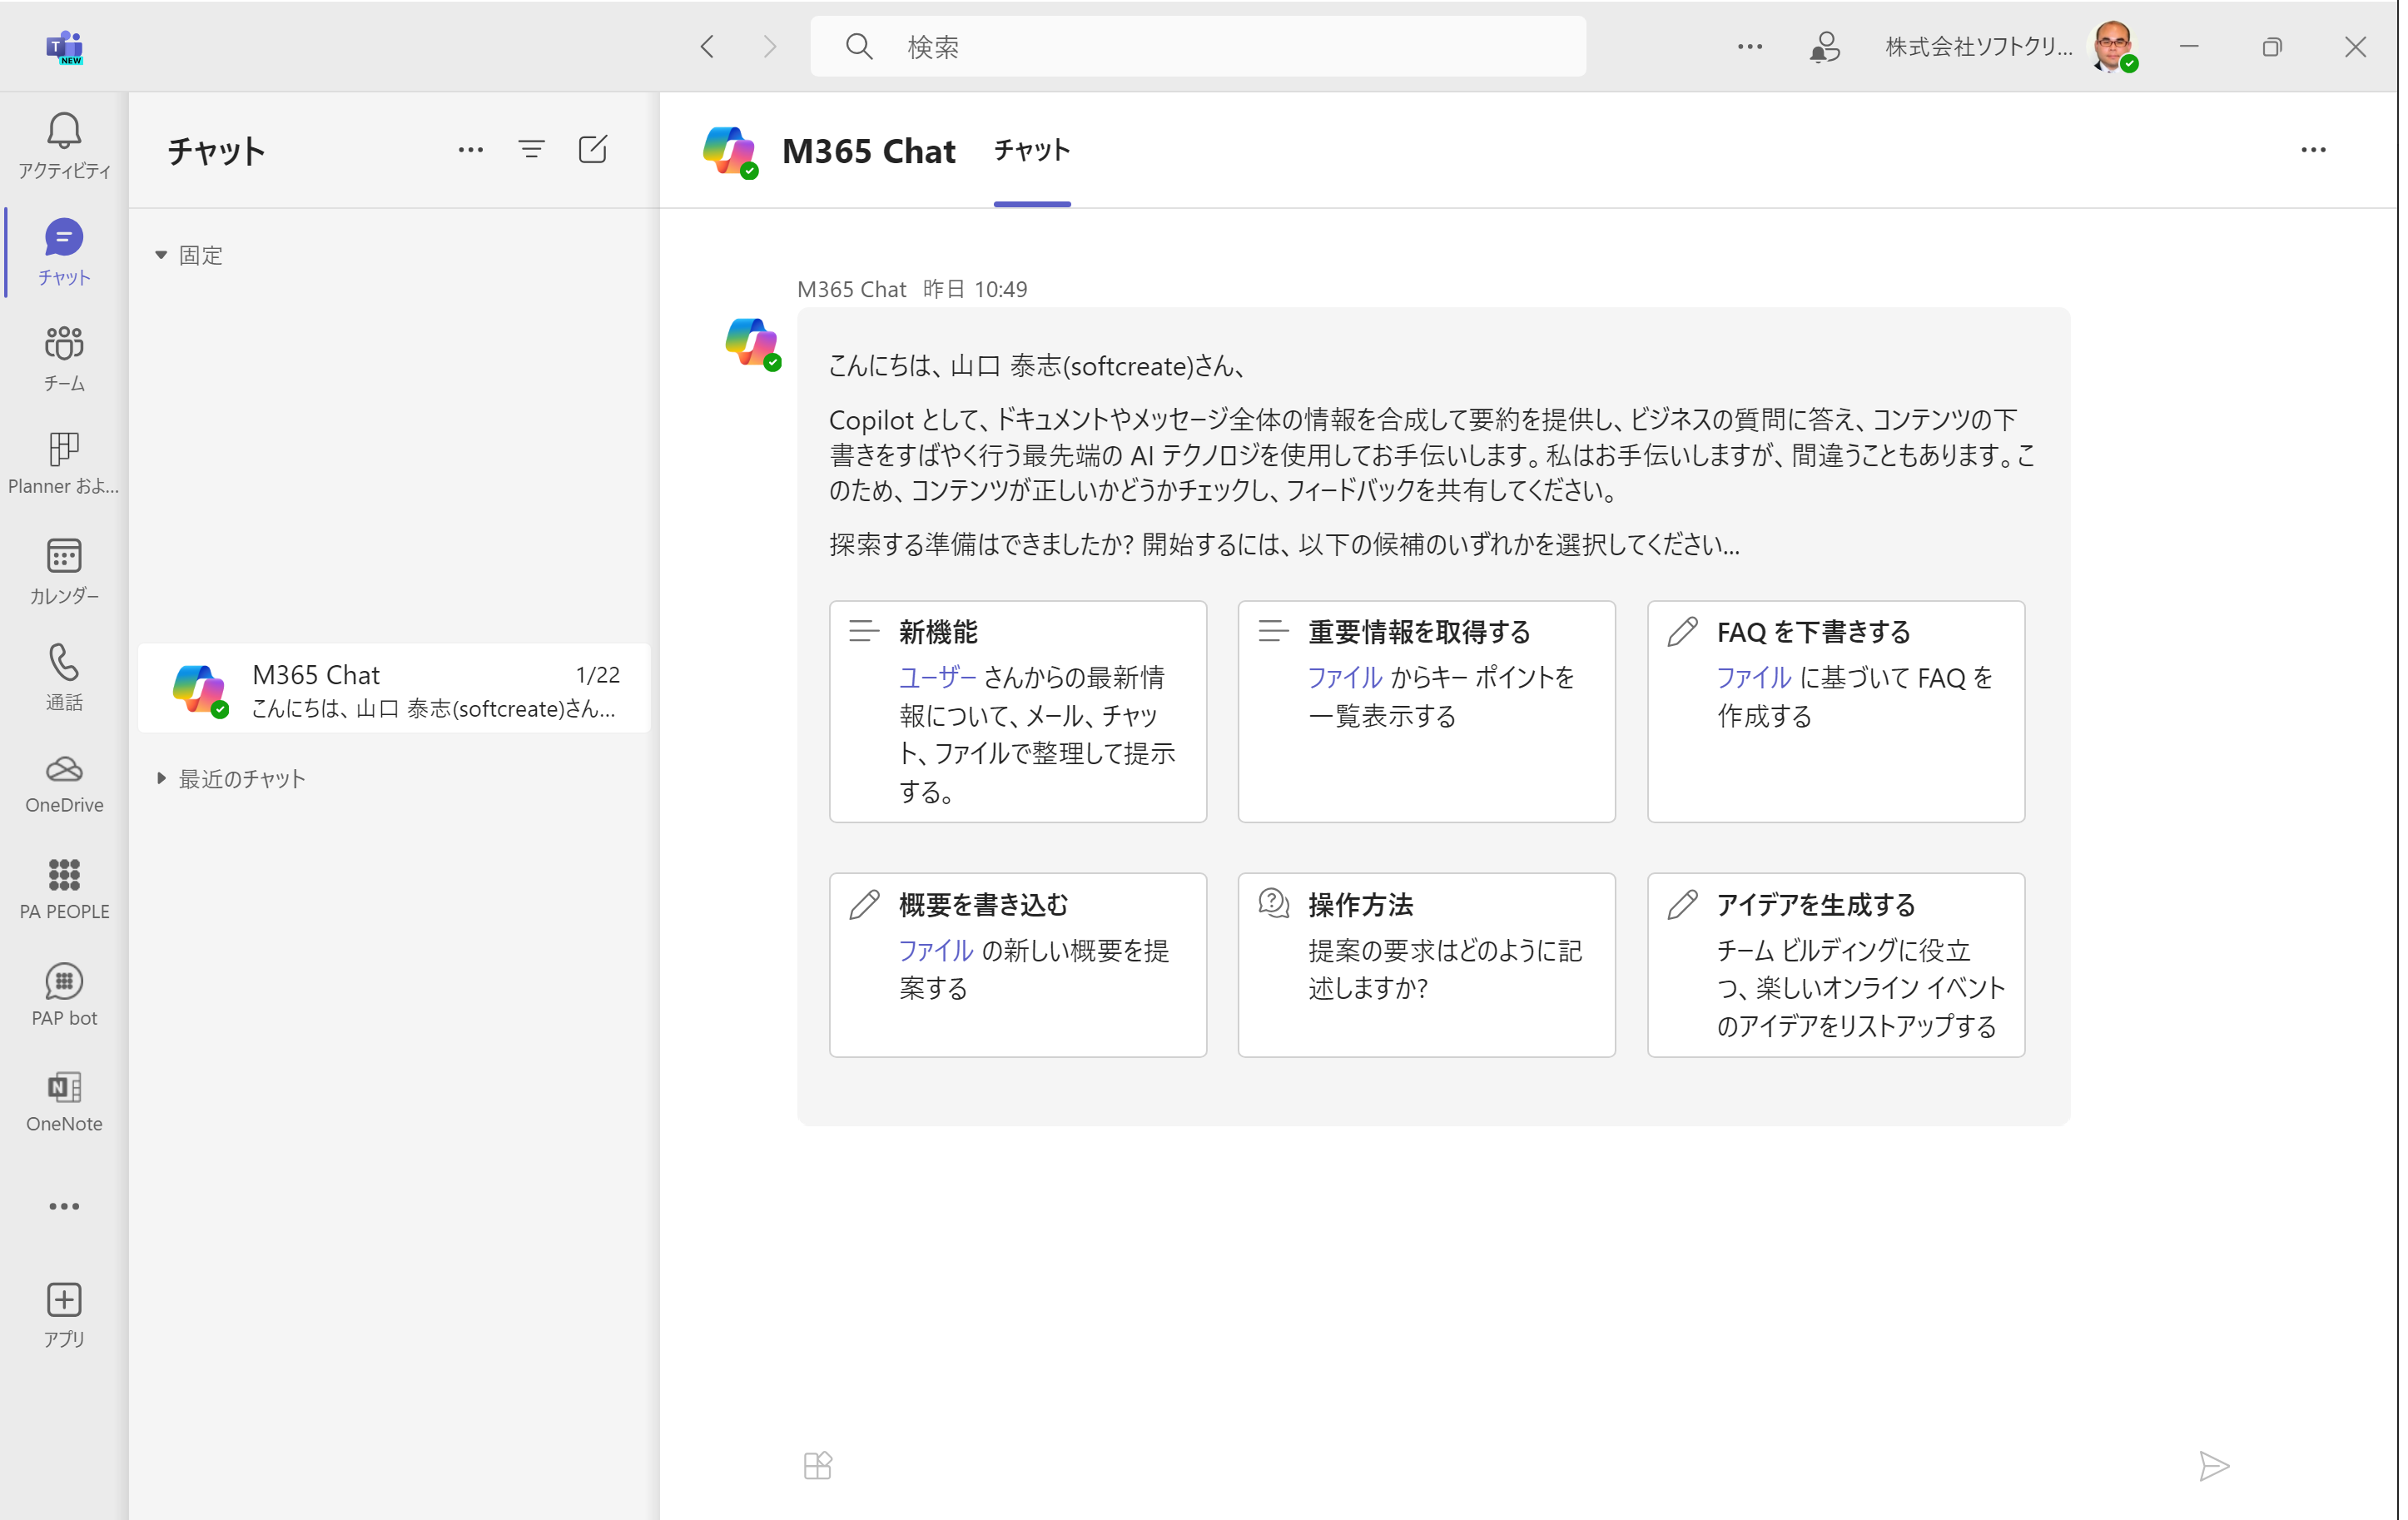Toggle the filter icon in チャット list
This screenshot has height=1520, width=2408.
click(531, 151)
